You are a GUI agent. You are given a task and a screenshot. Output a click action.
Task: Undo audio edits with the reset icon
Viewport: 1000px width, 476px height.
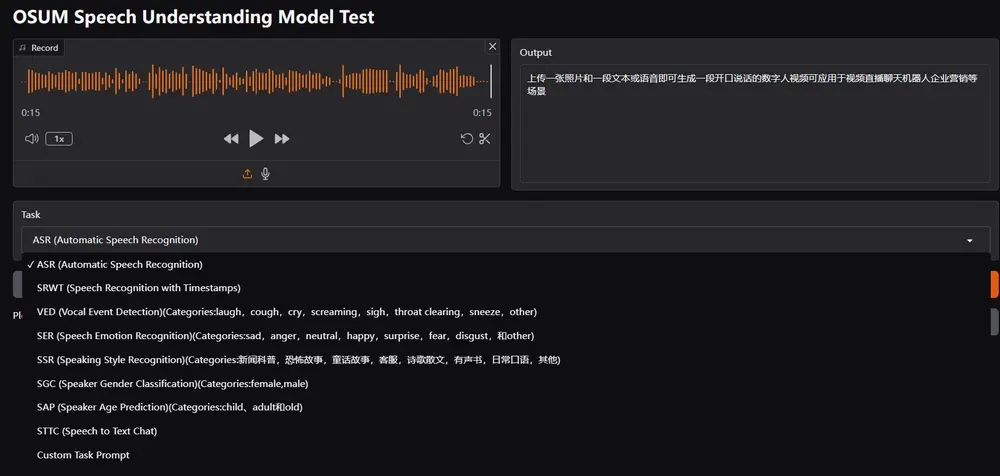[467, 138]
